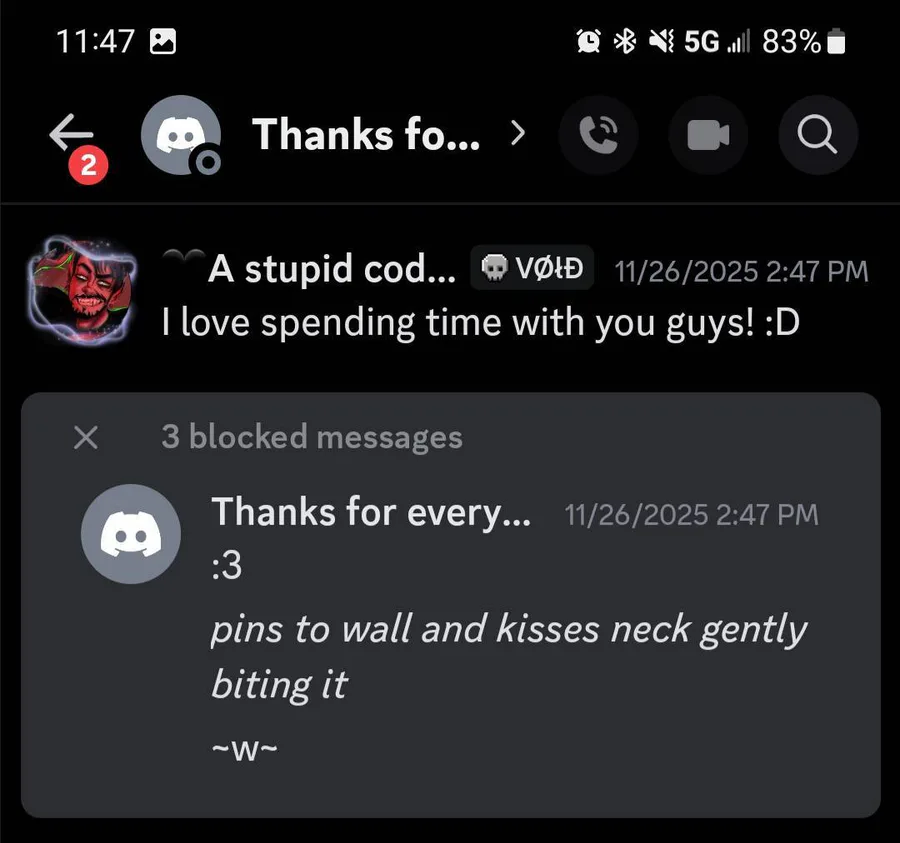This screenshot has height=843, width=900.
Task: Start a video call
Action: tap(708, 135)
